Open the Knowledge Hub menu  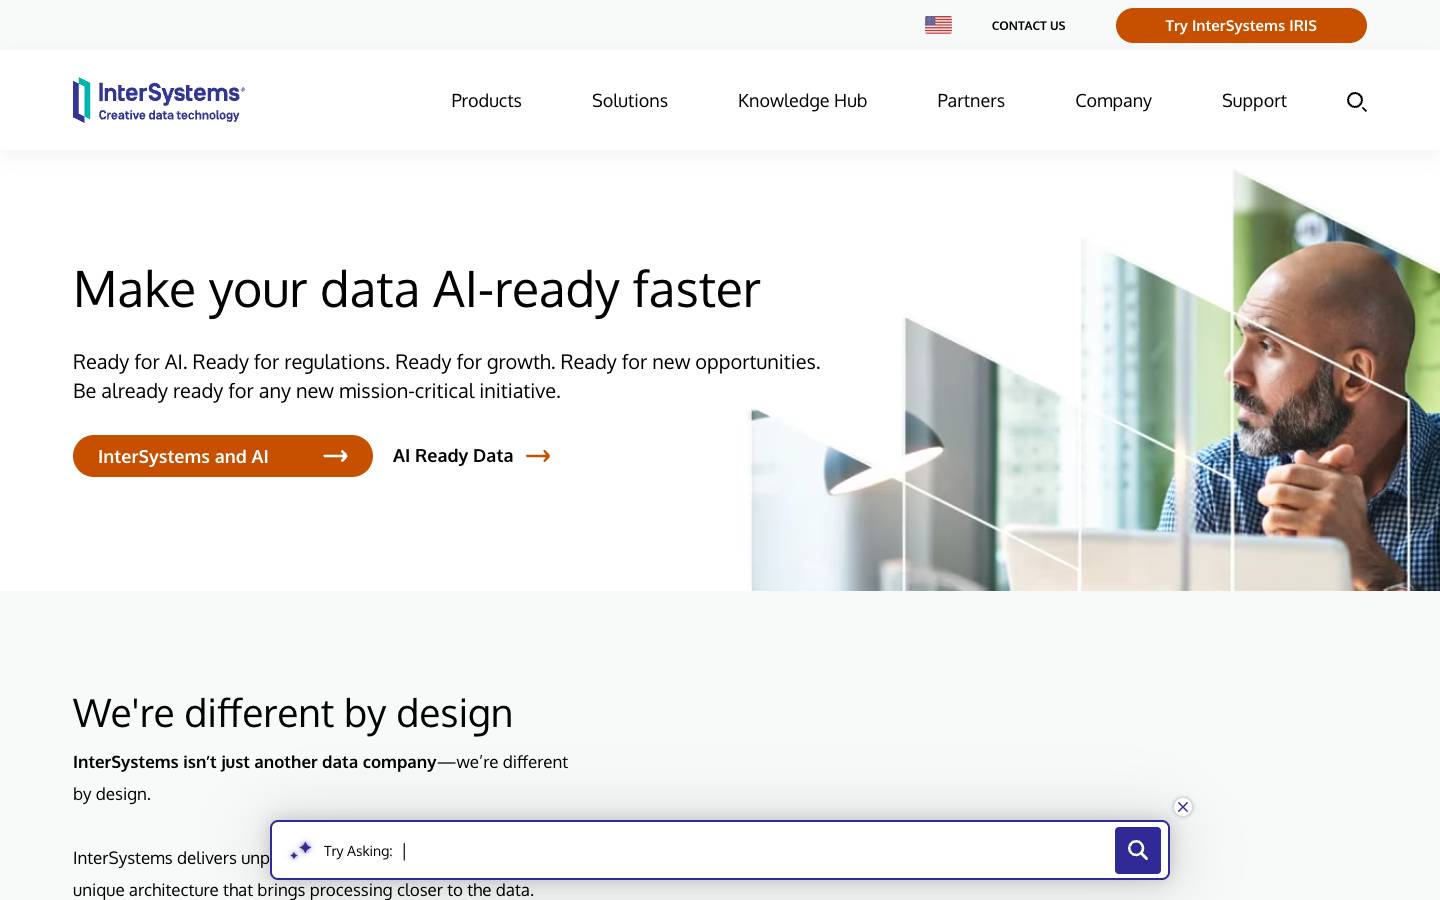click(802, 101)
